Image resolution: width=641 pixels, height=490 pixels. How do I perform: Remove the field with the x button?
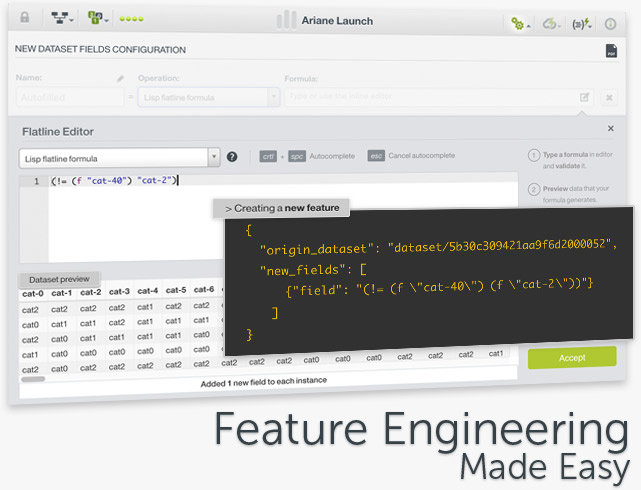[x=609, y=97]
